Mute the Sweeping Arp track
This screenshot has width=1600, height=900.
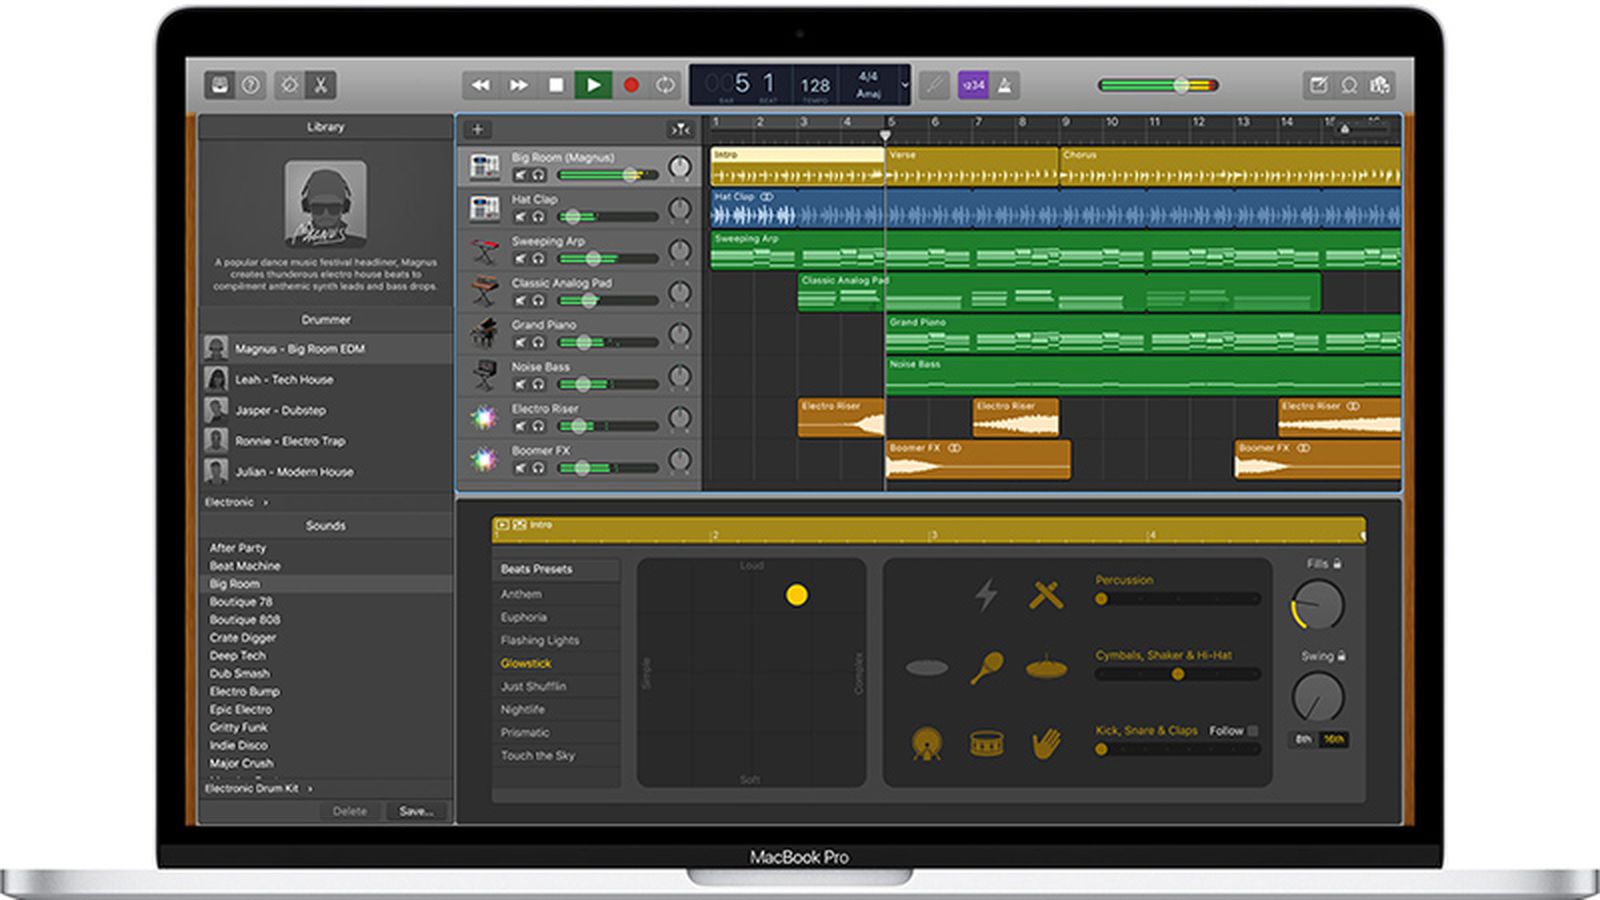pyautogui.click(x=520, y=259)
